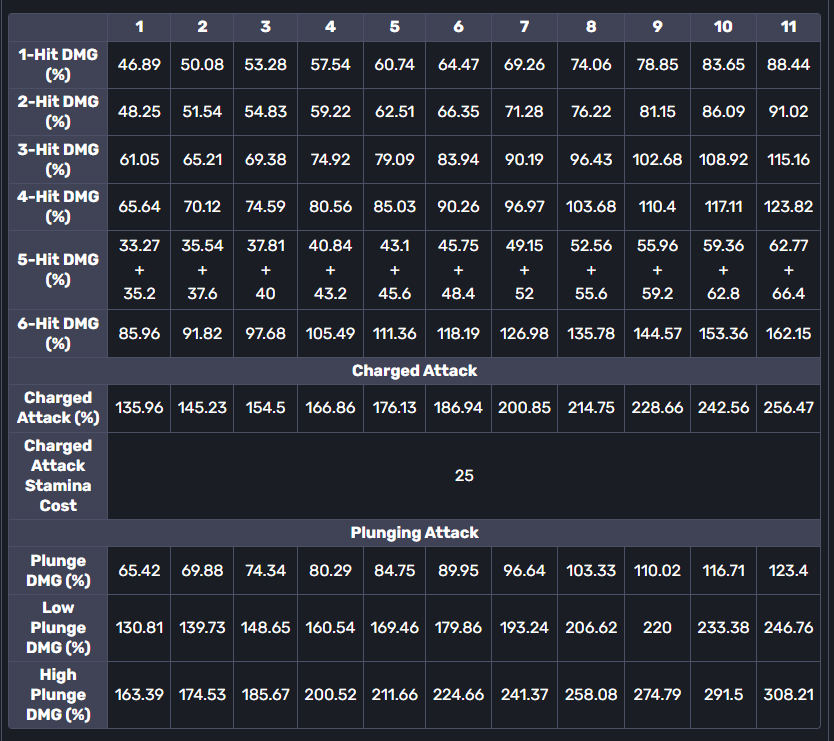Click the Charged Attack value 186.94
Screen dimensions: 834x741
[x=458, y=407]
